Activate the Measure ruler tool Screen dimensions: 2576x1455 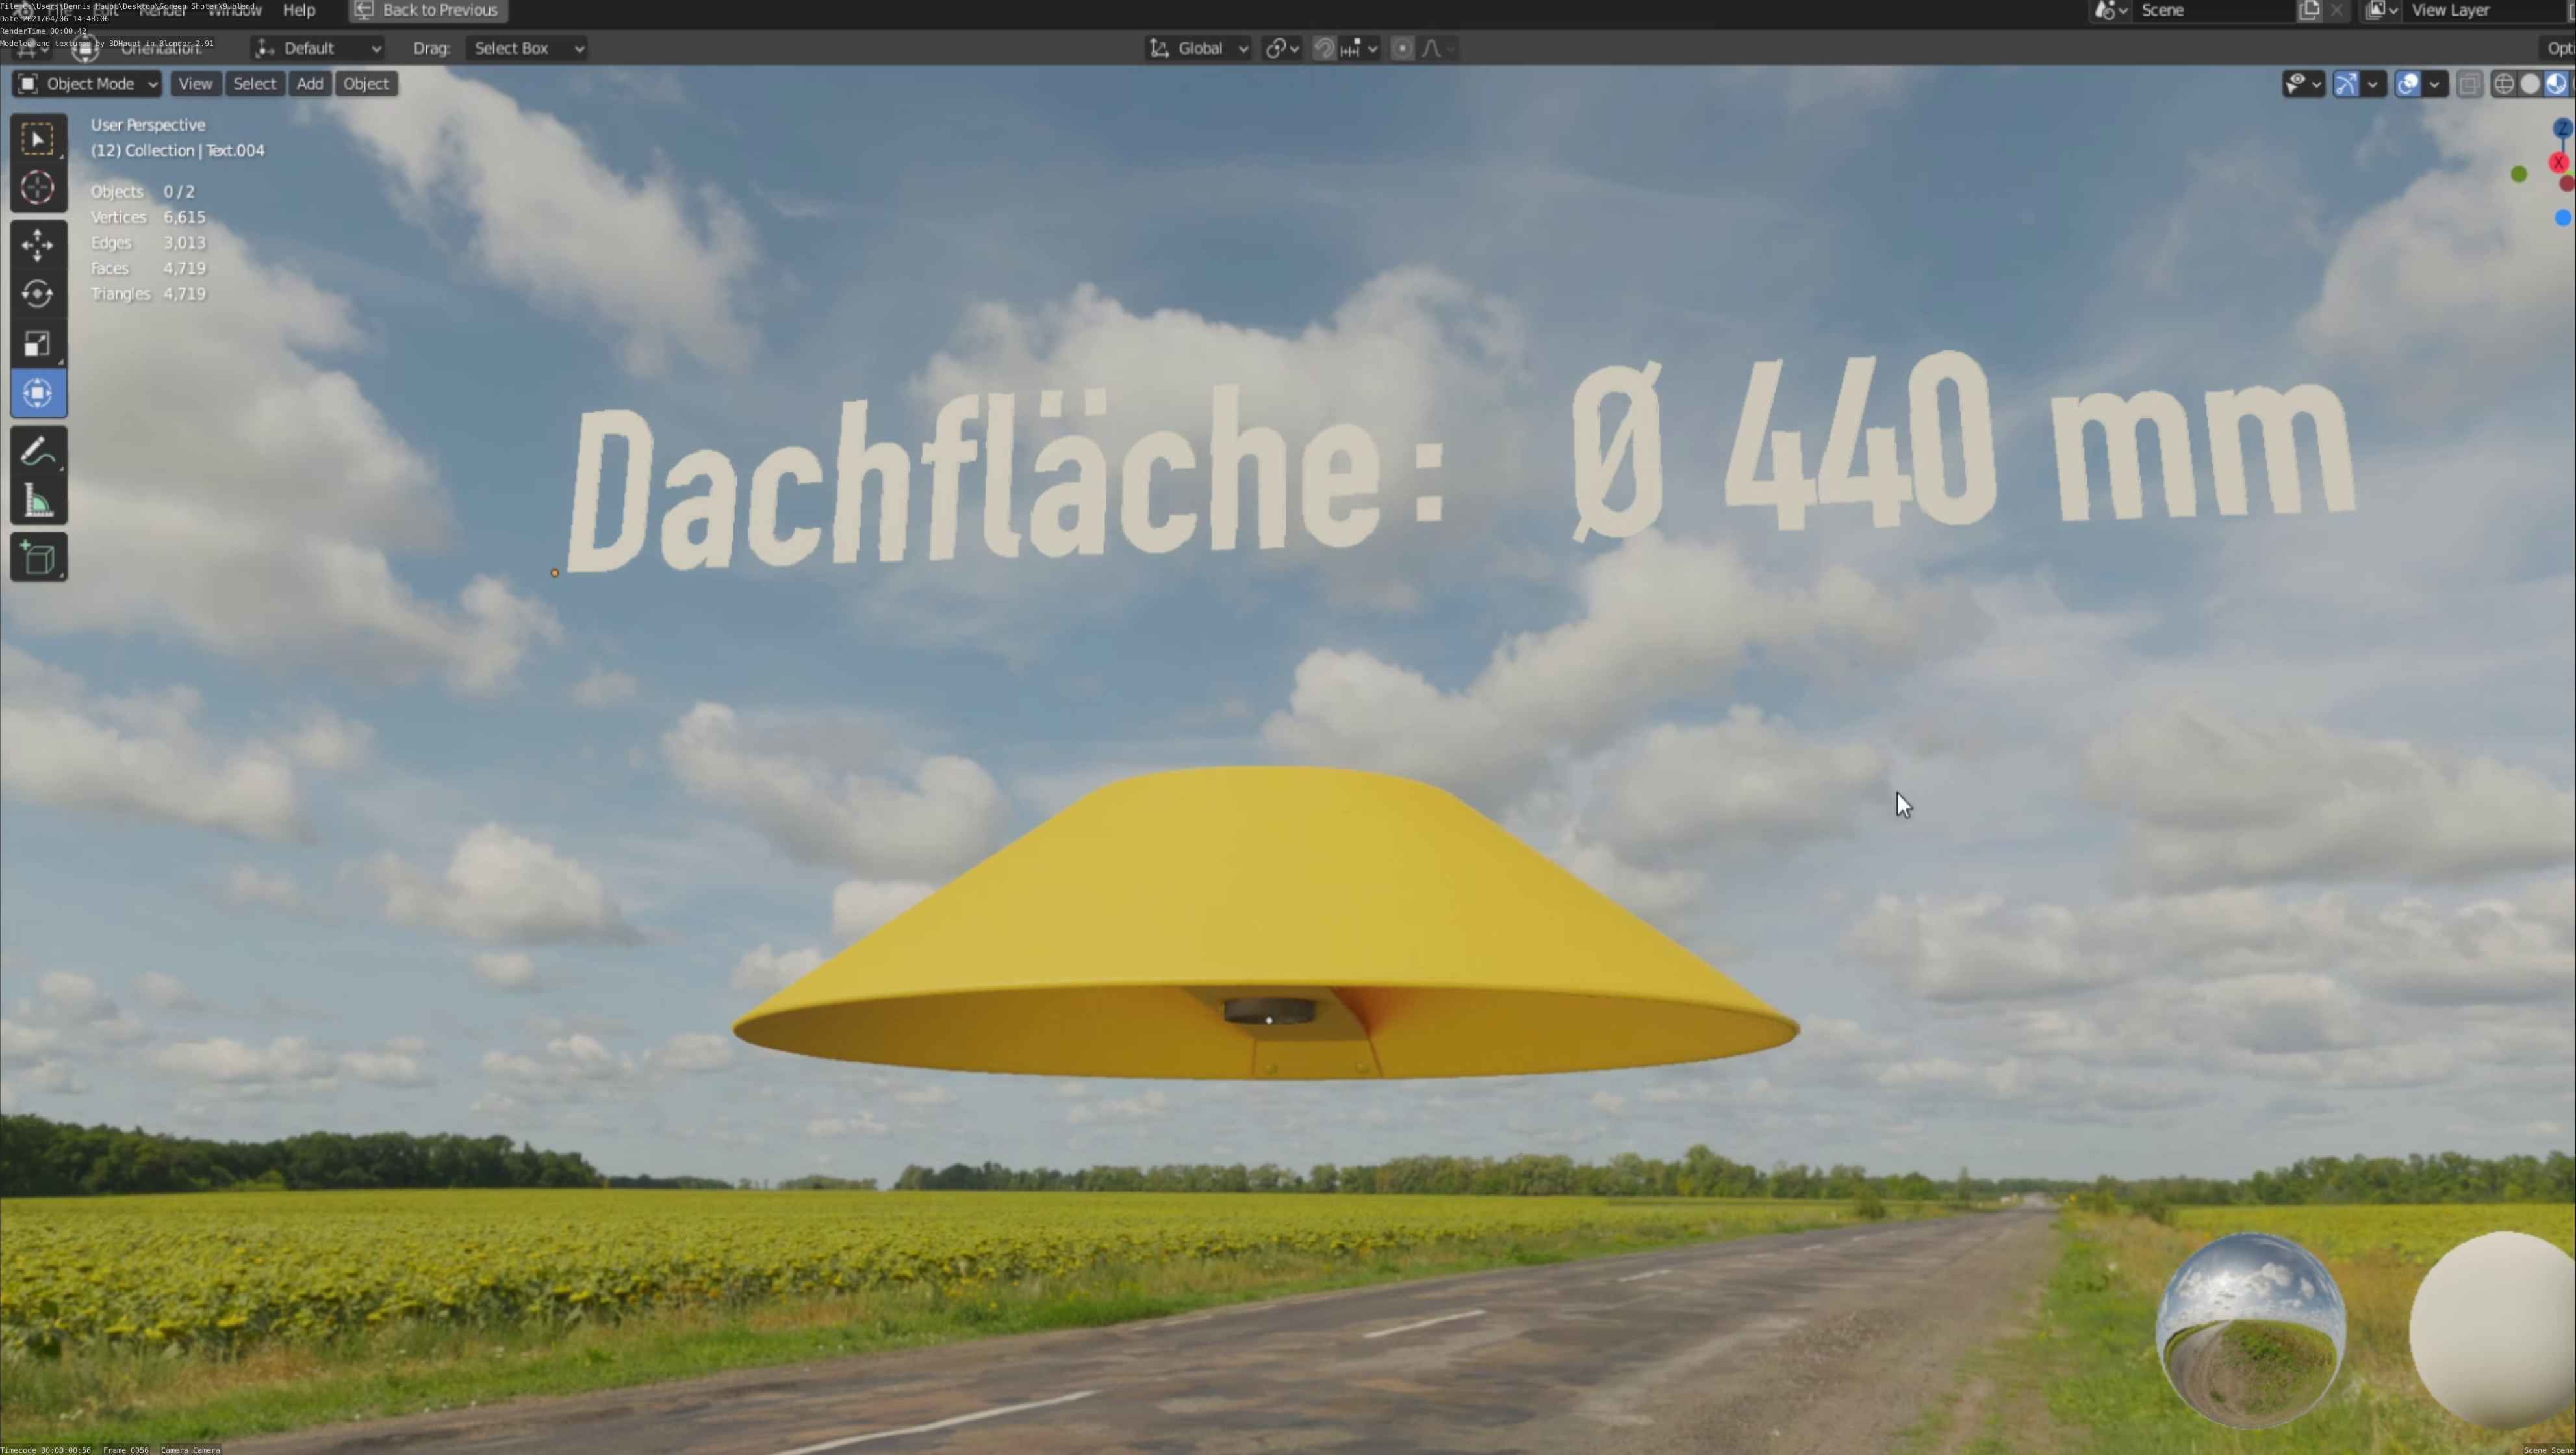38,500
